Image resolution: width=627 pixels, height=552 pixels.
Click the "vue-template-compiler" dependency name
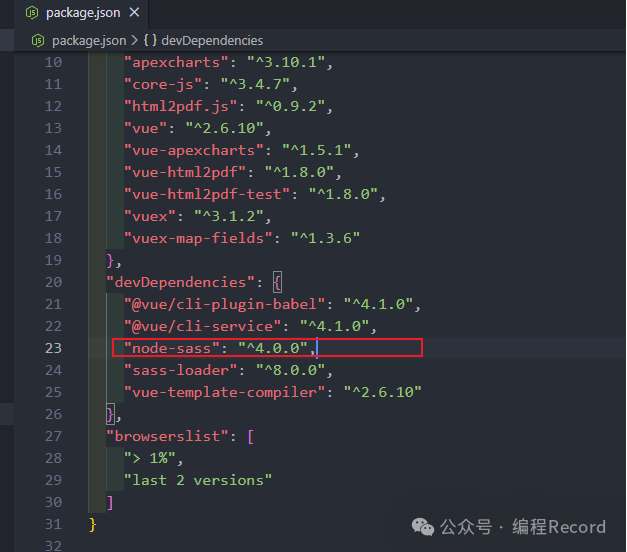(x=225, y=392)
